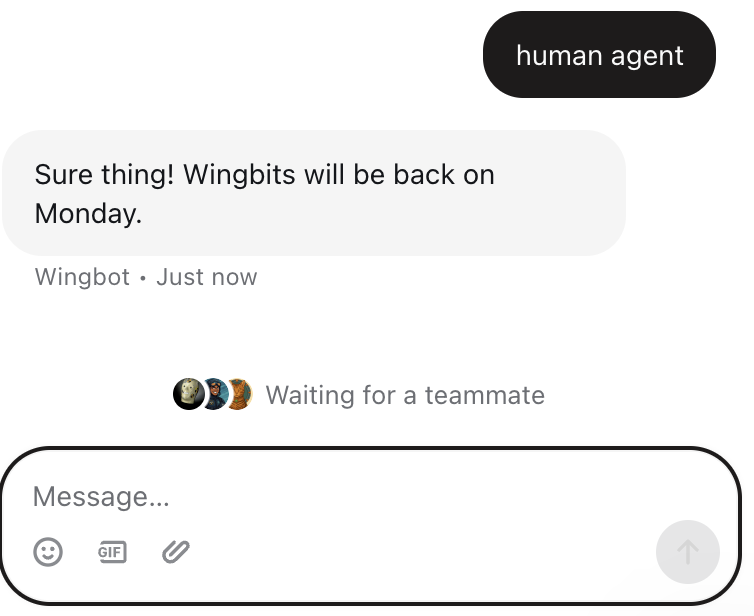This screenshot has width=754, height=616.
Task: Click the Wingbot sender name
Action: pyautogui.click(x=82, y=277)
